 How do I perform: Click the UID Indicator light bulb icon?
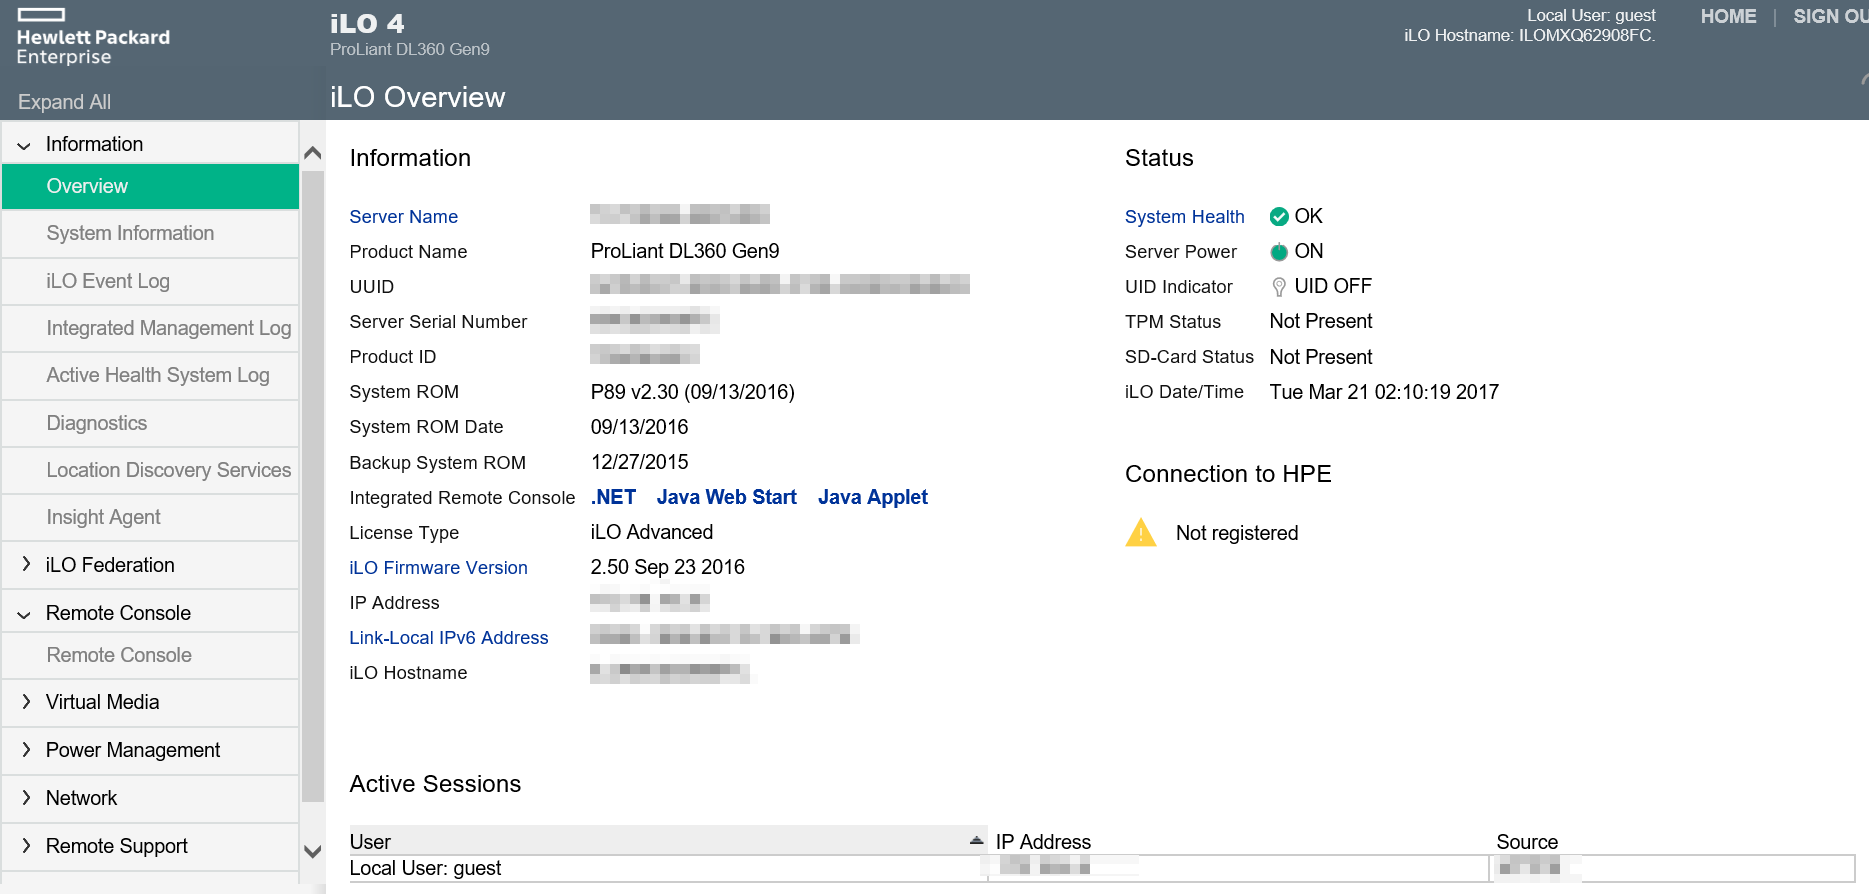(1278, 287)
